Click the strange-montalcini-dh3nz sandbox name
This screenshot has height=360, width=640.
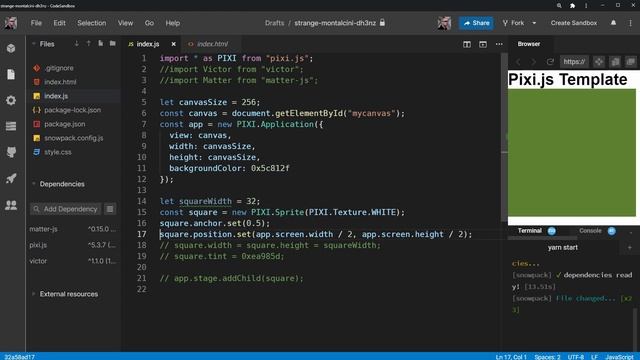(x=335, y=23)
